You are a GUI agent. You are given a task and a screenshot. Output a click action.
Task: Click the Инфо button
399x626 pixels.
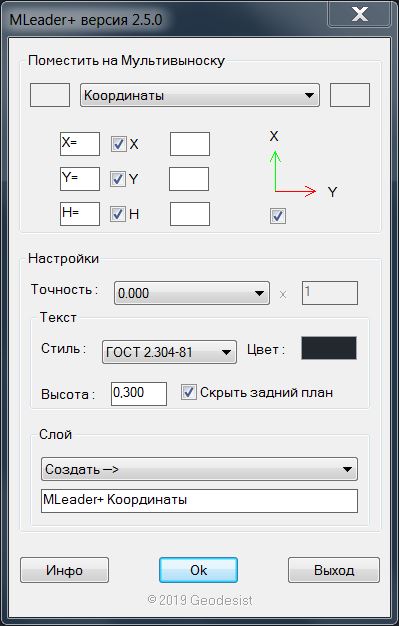64,570
